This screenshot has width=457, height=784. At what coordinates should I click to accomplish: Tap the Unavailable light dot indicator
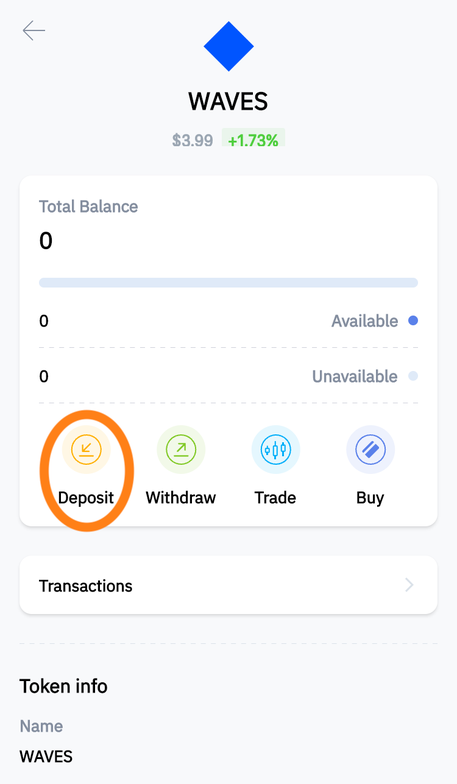[413, 376]
